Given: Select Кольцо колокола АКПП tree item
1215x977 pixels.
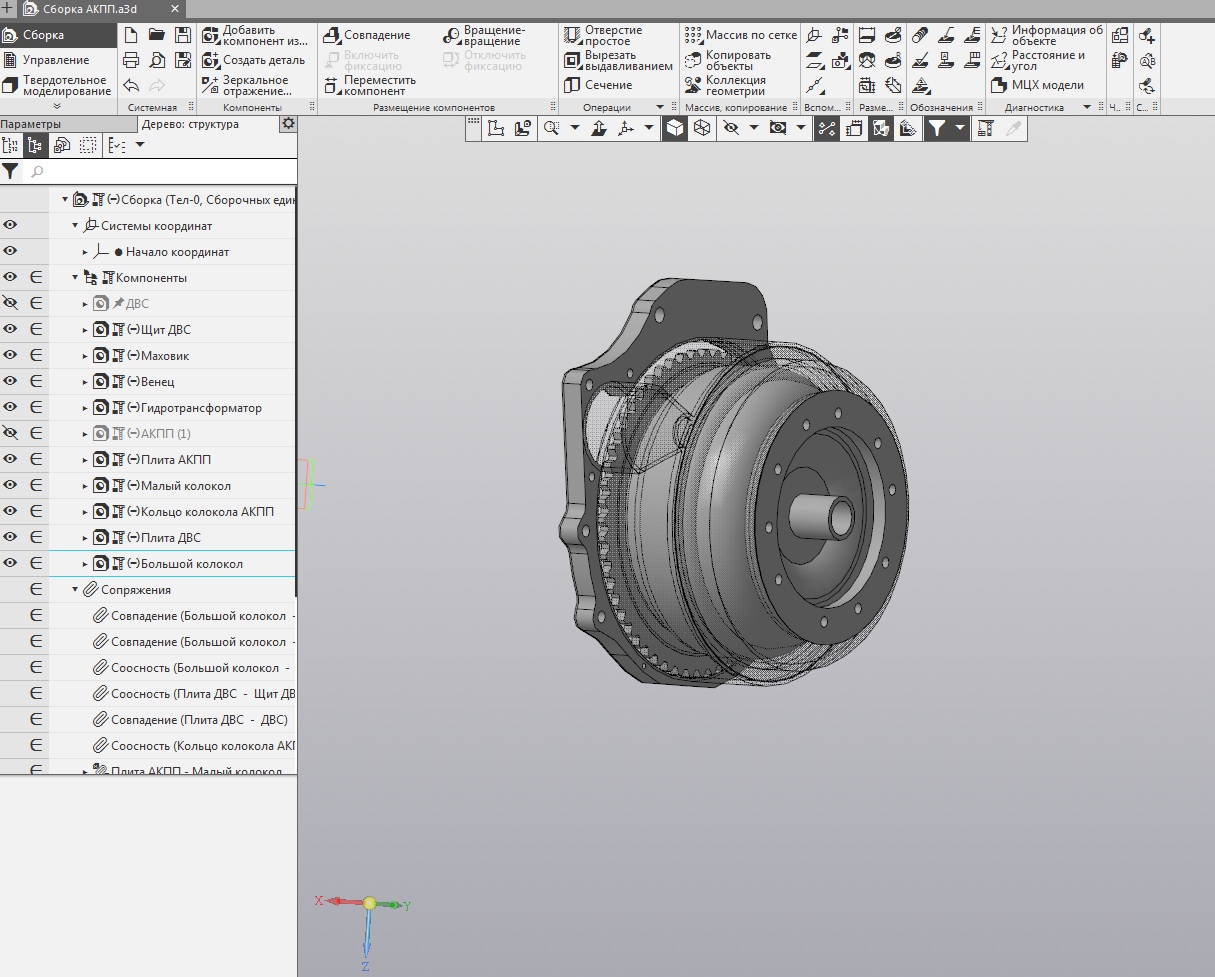Looking at the screenshot, I should pyautogui.click(x=207, y=511).
